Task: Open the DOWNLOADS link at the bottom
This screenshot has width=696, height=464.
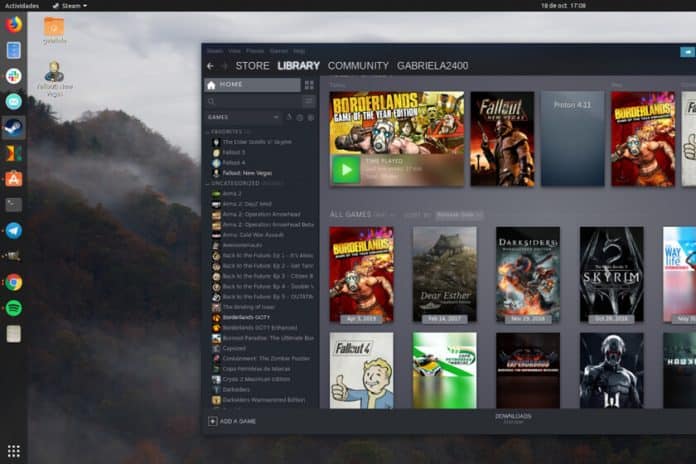Action: point(513,418)
